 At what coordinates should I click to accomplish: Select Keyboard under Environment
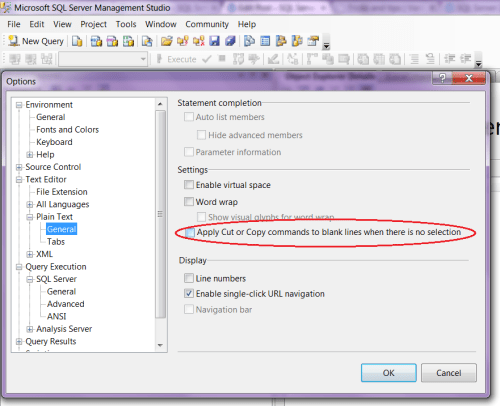pos(54,142)
